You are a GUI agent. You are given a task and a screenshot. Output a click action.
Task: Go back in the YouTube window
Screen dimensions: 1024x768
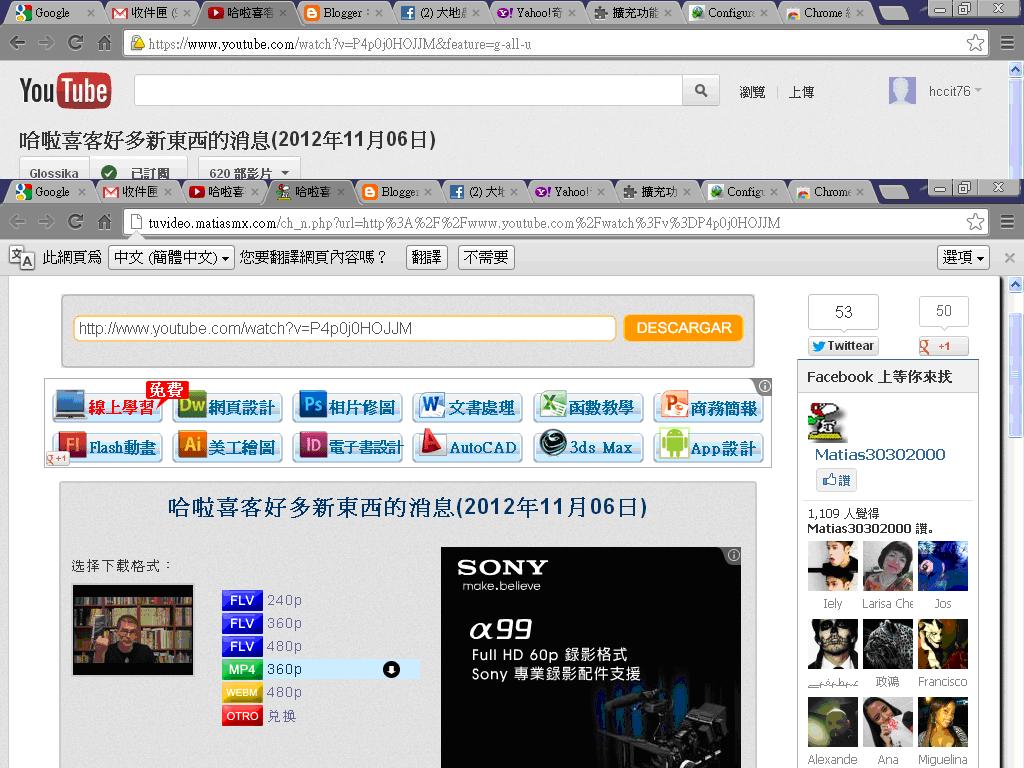pyautogui.click(x=18, y=44)
